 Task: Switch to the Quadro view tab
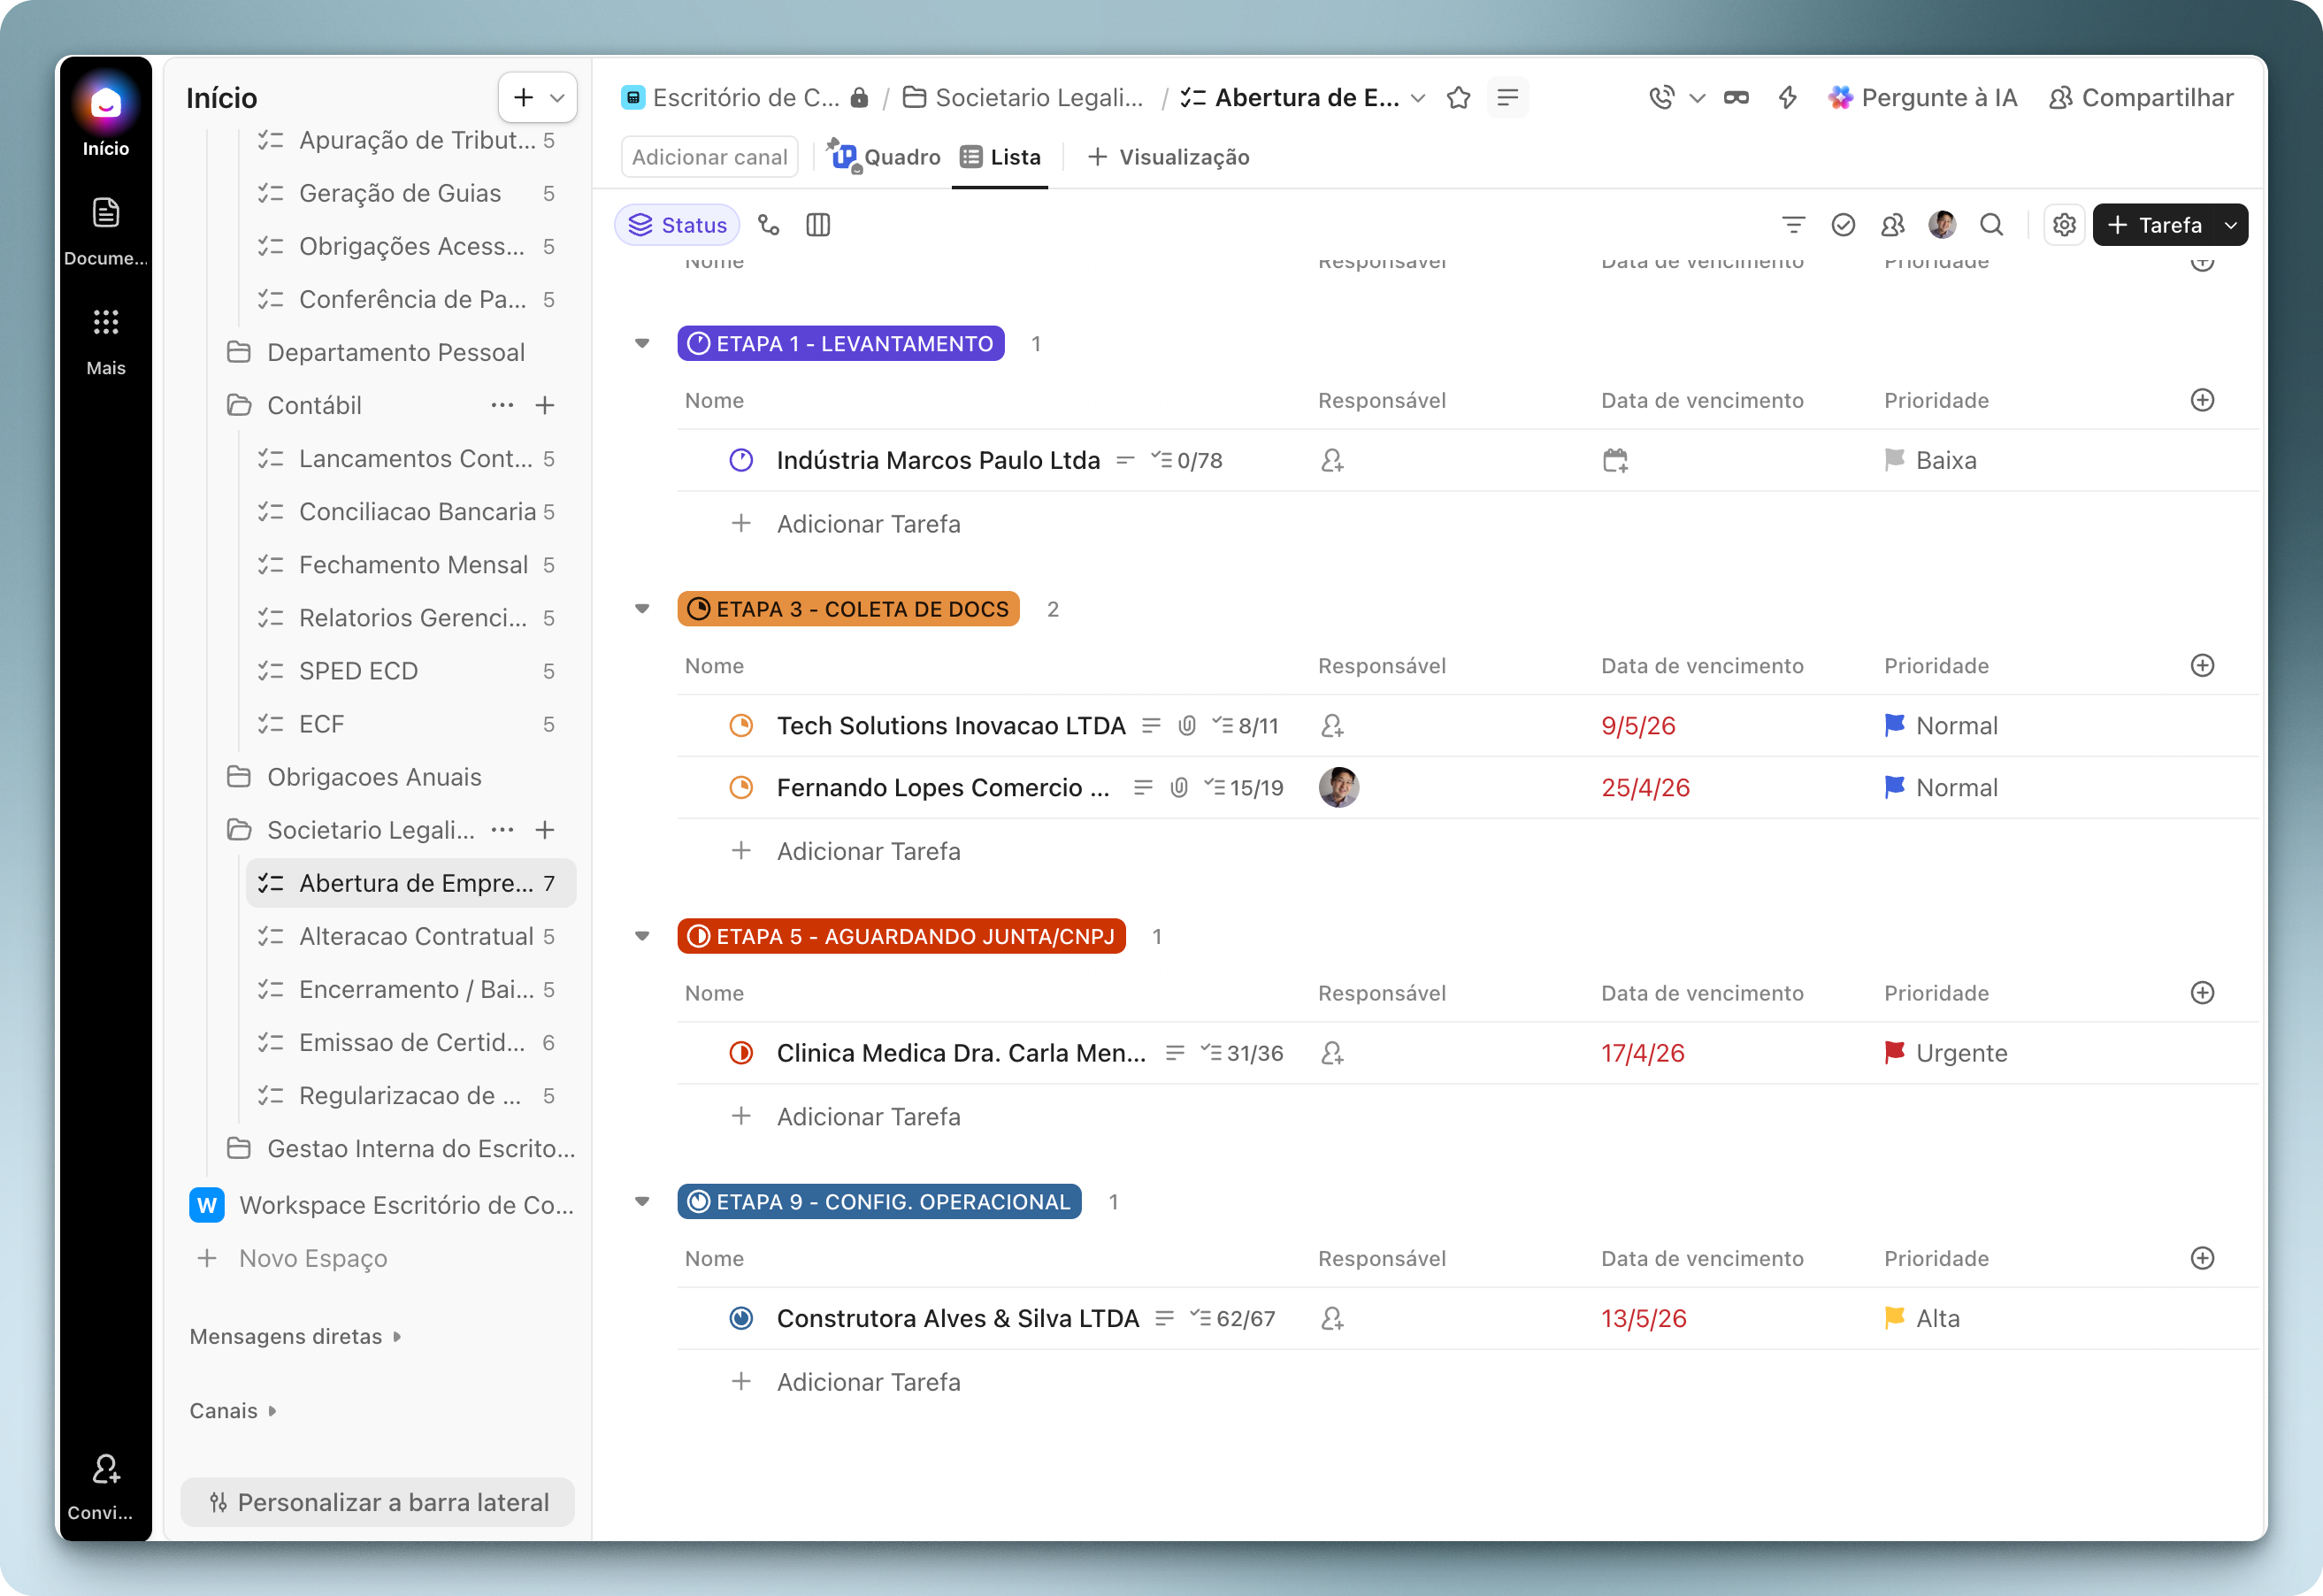point(886,157)
